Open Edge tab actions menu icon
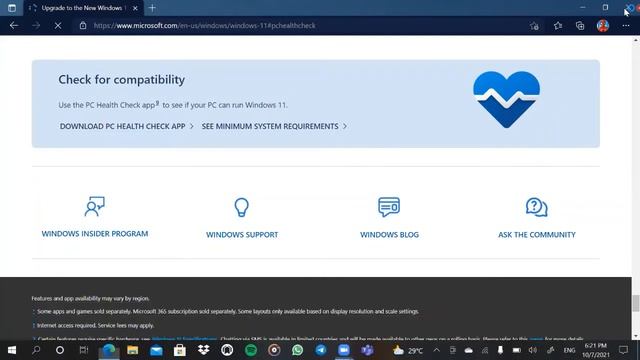This screenshot has height=360, width=640. (11, 8)
